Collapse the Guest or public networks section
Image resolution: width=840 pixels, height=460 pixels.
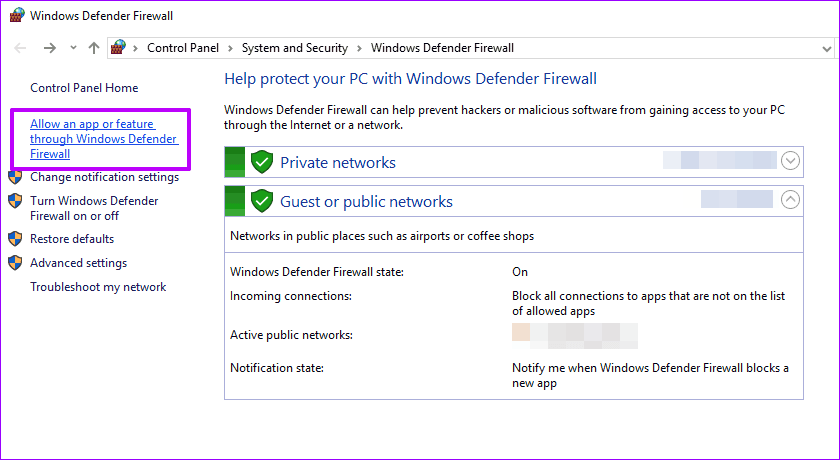coord(790,199)
